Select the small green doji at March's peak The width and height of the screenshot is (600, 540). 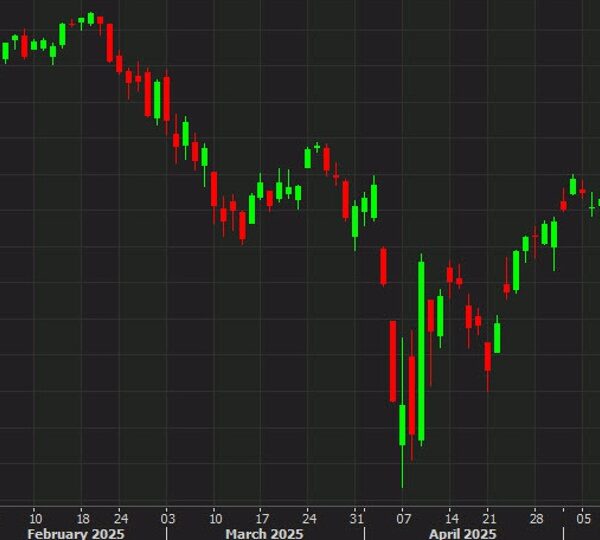(x=317, y=147)
